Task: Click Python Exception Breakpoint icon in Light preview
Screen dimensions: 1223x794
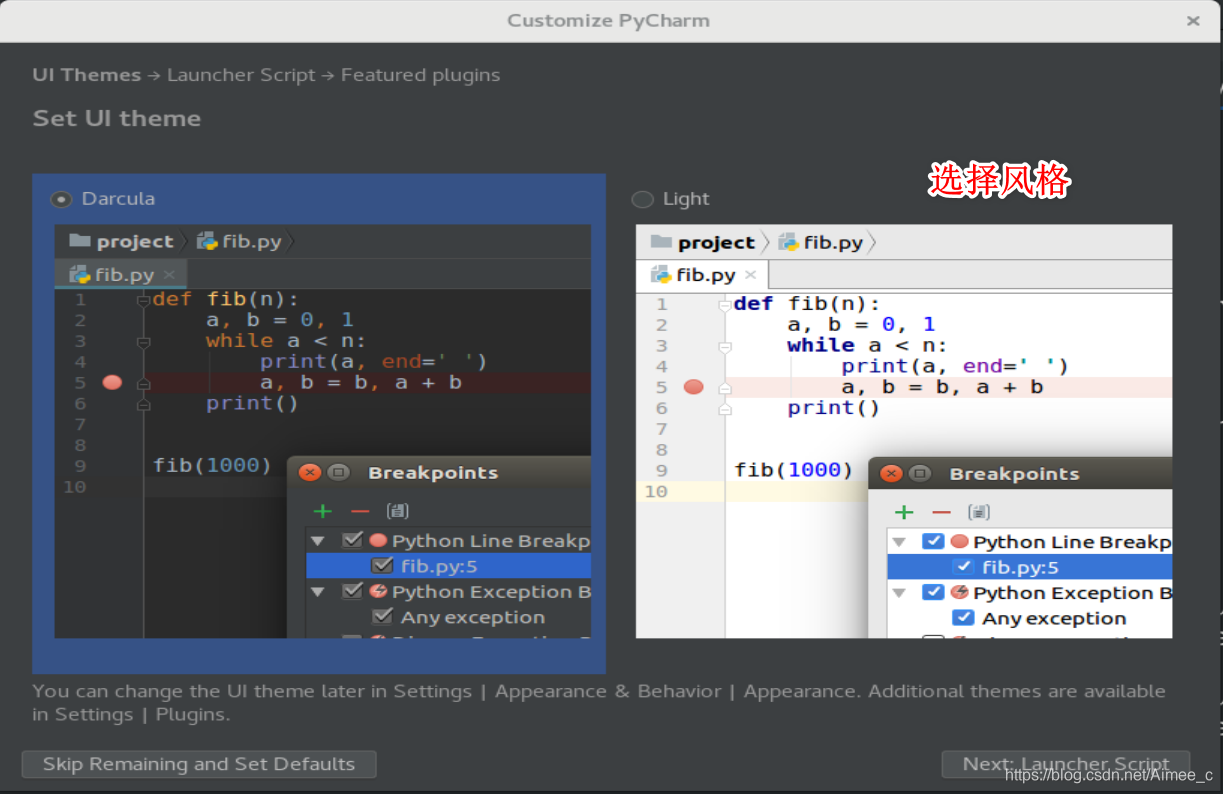Action: pyautogui.click(x=959, y=592)
